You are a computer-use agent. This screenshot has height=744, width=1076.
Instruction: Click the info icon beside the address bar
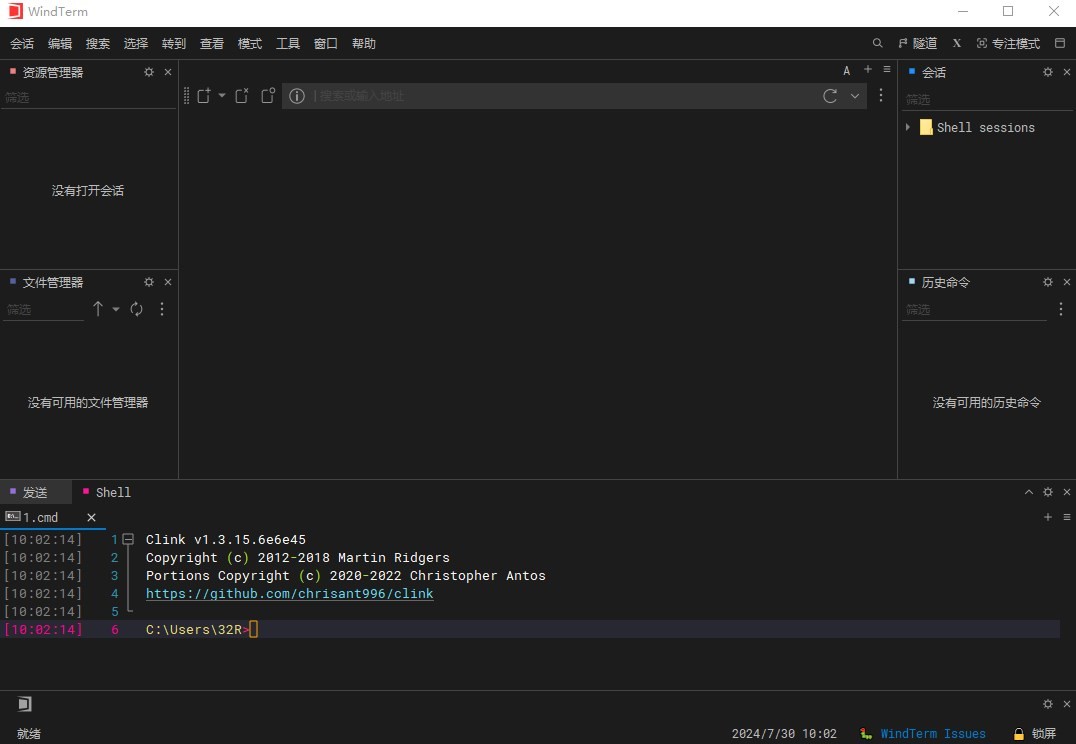(297, 96)
